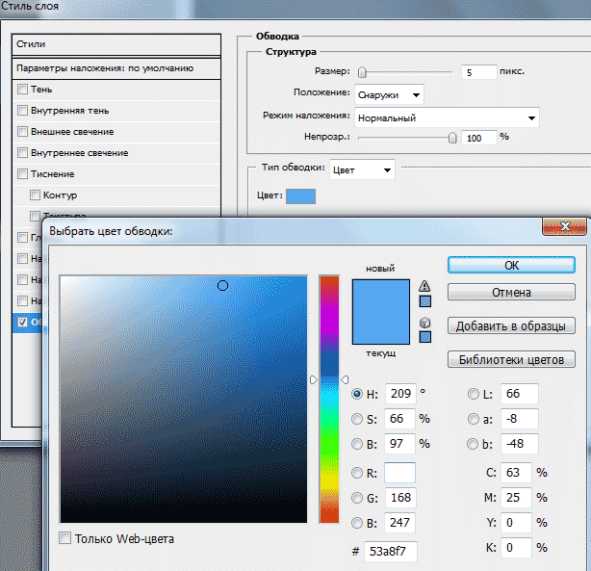Click the Добавить в образцы button

coord(511,326)
